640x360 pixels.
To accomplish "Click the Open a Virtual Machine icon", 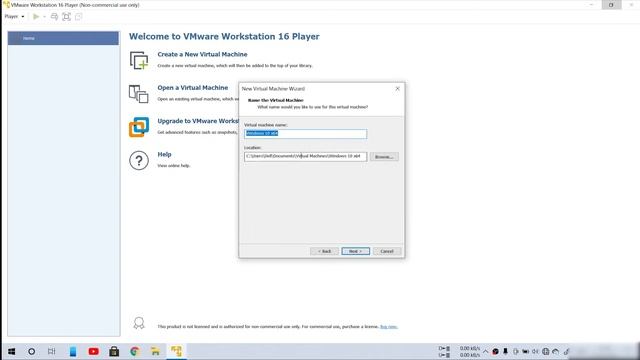I will point(139,94).
